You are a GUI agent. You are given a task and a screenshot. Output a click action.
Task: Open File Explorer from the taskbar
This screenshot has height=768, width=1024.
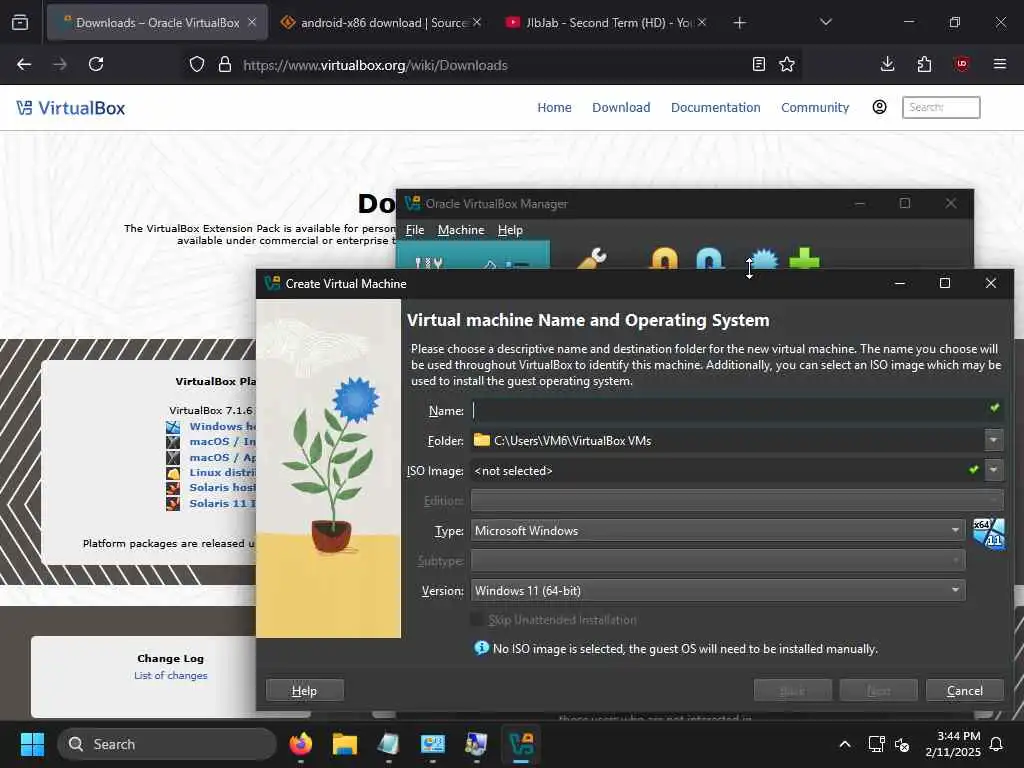click(x=344, y=744)
